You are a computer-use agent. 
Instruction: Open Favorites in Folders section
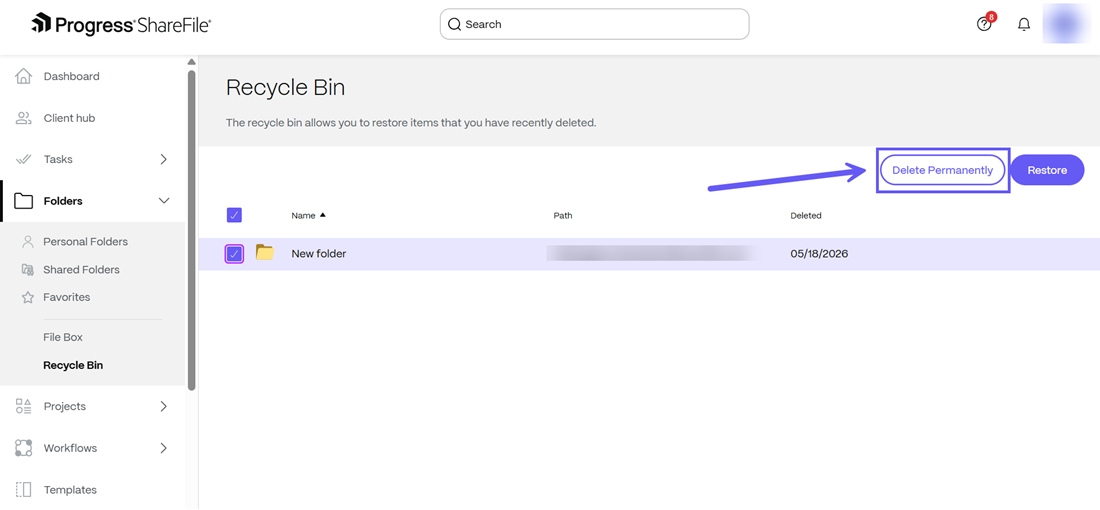pos(67,297)
